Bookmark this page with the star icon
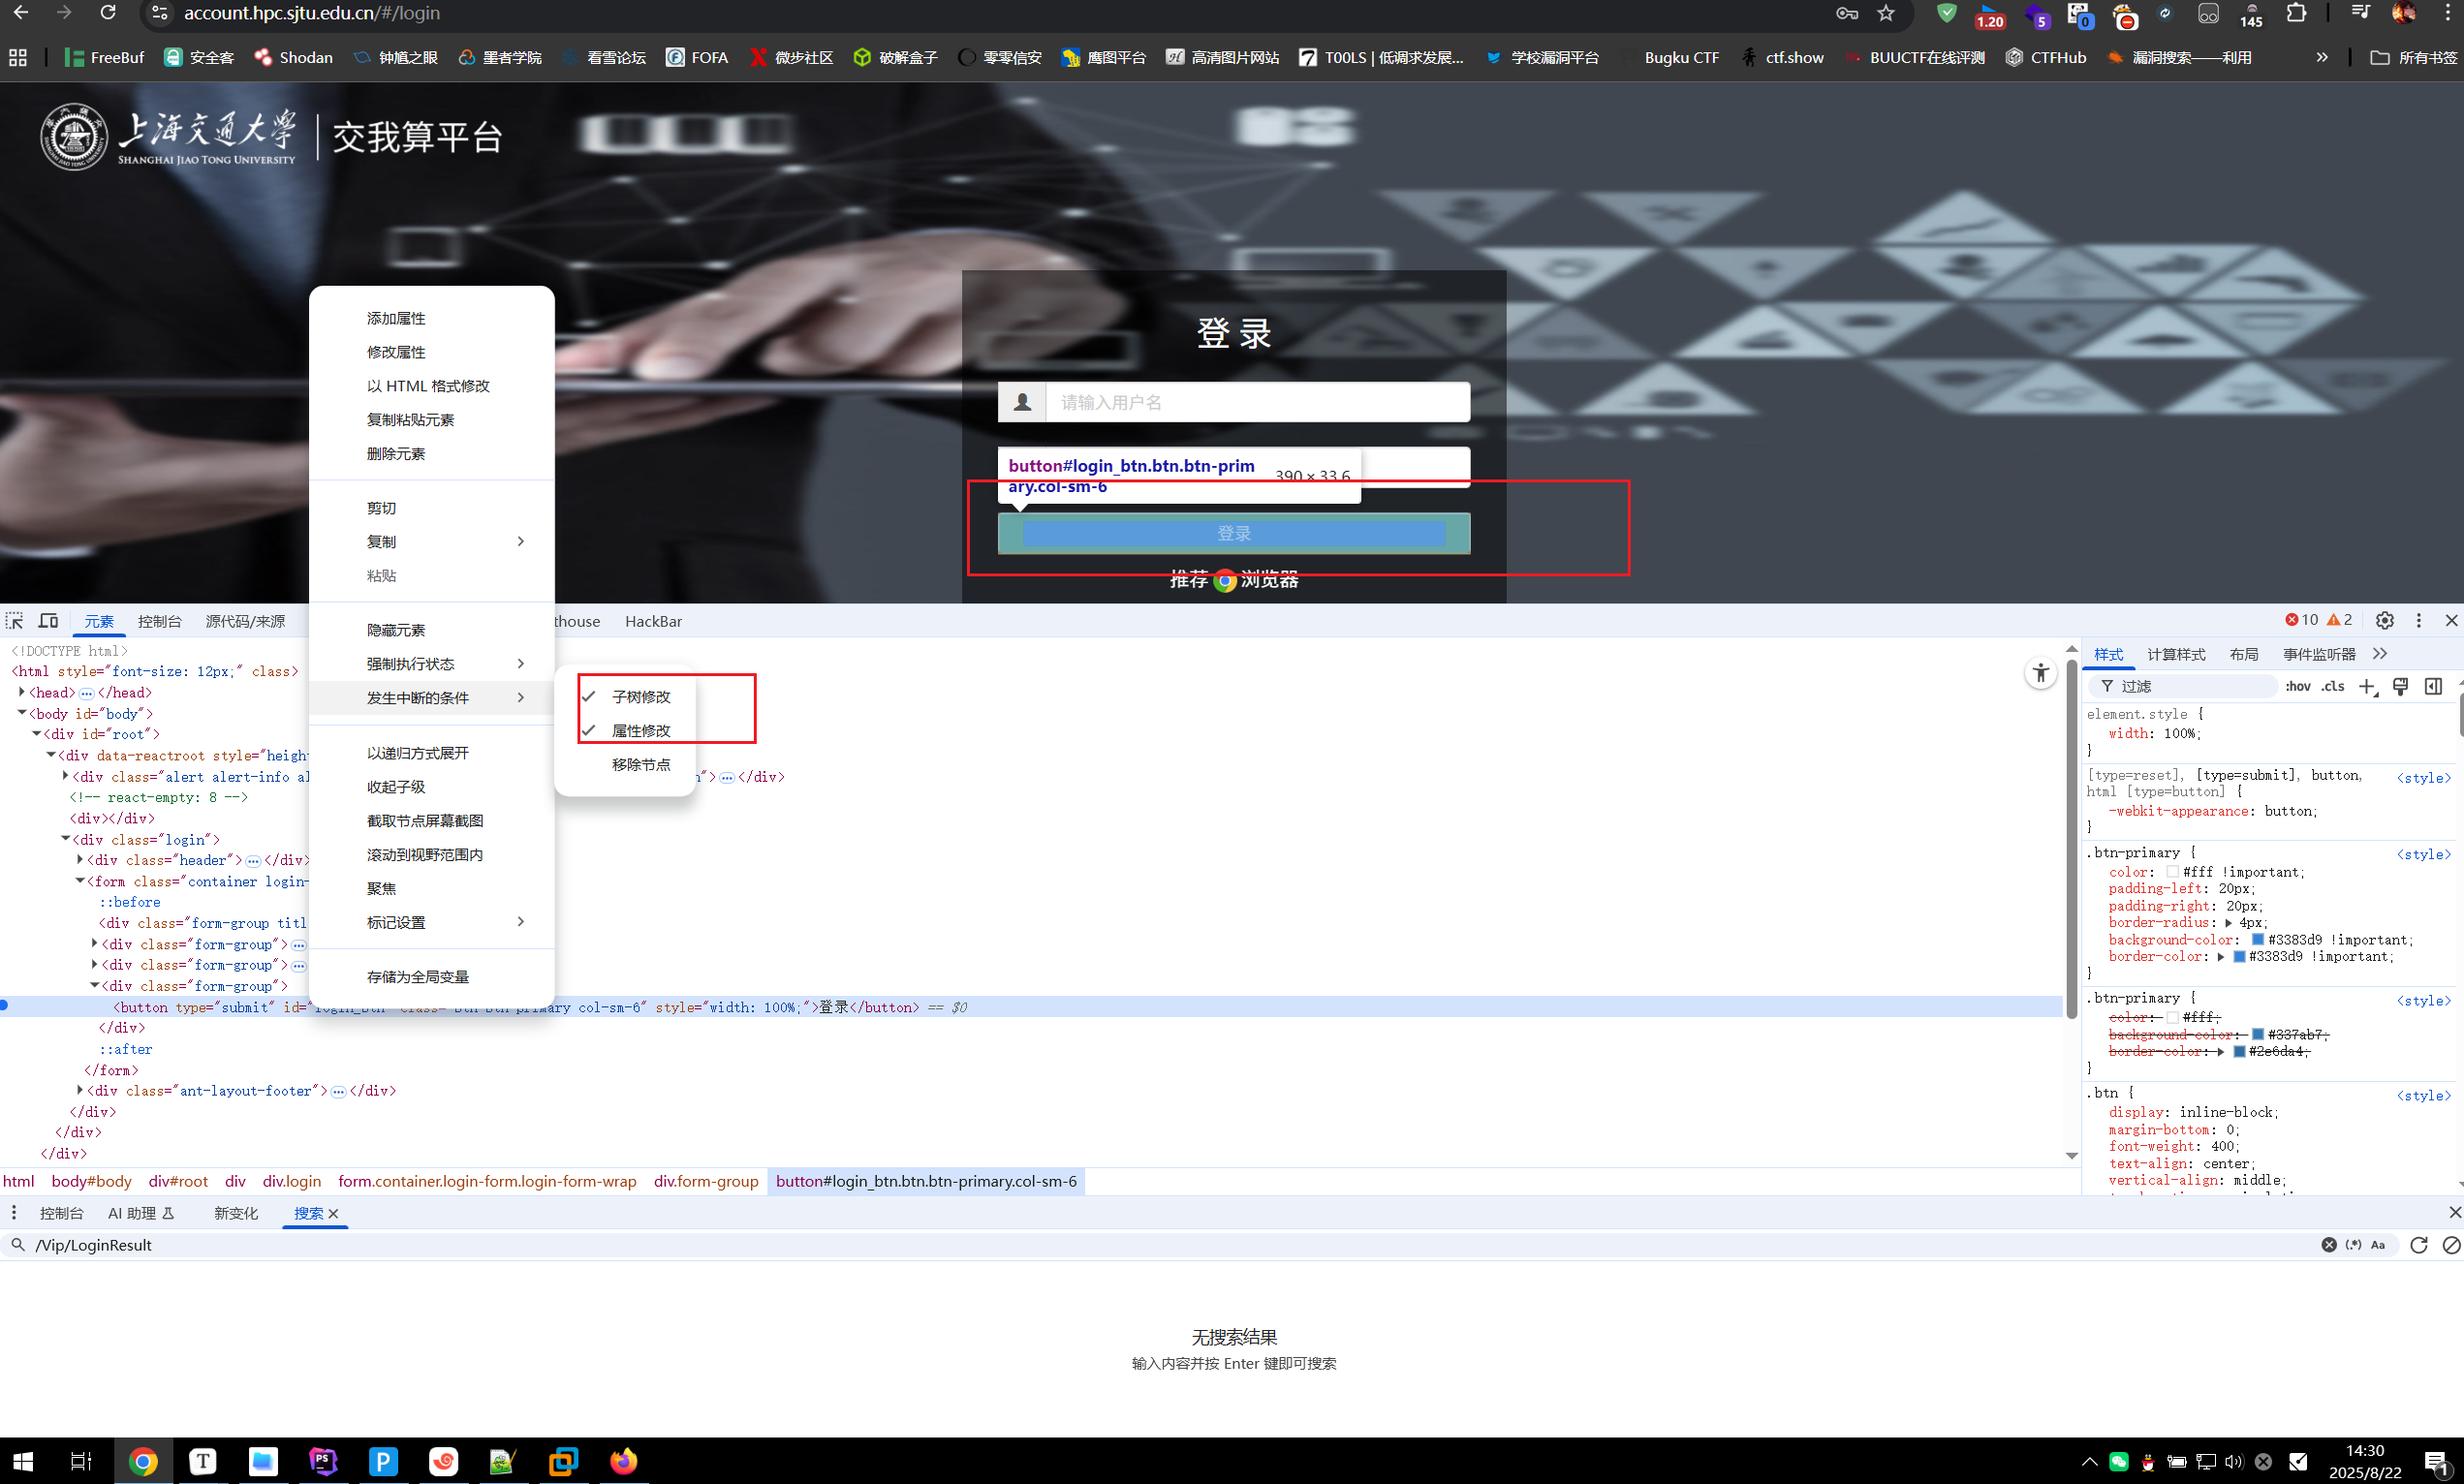This screenshot has width=2464, height=1484. click(x=1886, y=13)
